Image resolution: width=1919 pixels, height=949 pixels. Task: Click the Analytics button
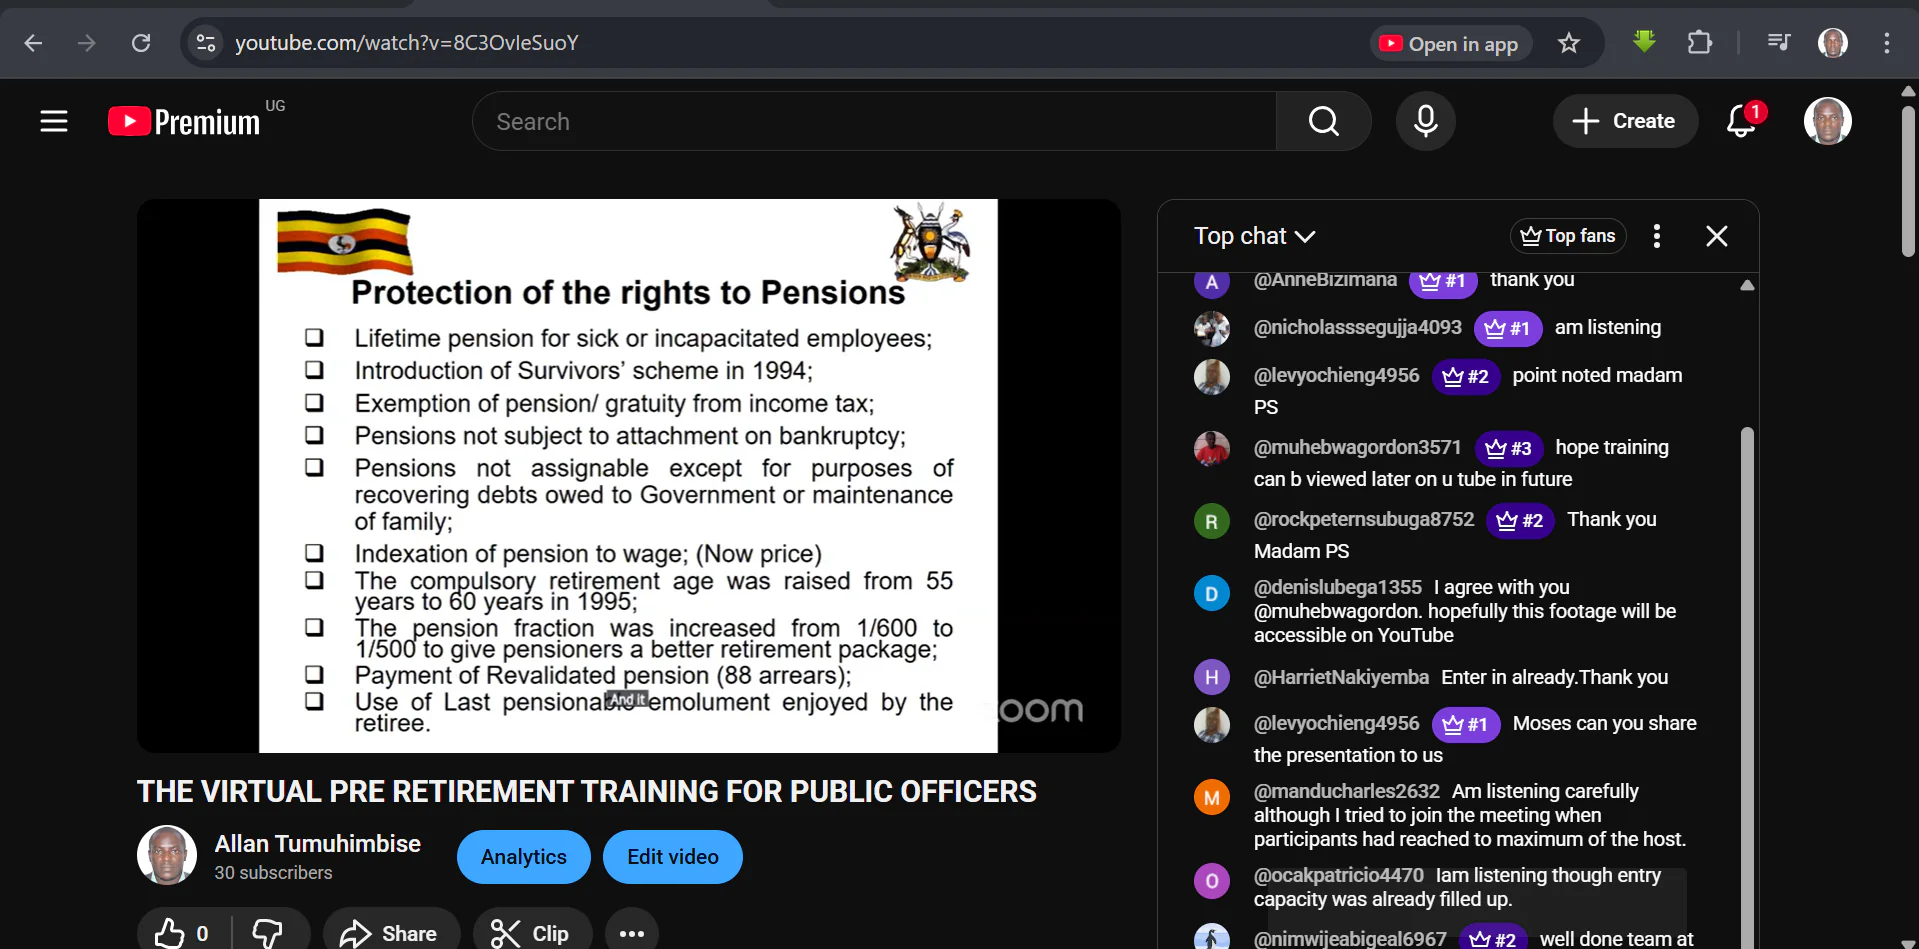523,857
